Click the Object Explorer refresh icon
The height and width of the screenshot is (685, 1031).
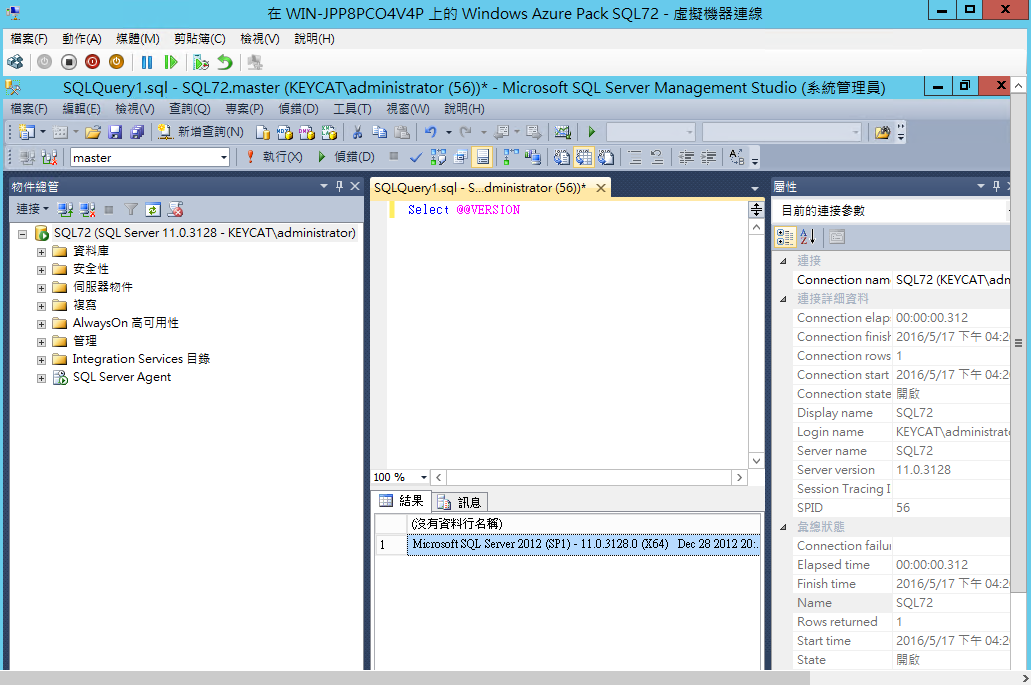coord(153,210)
